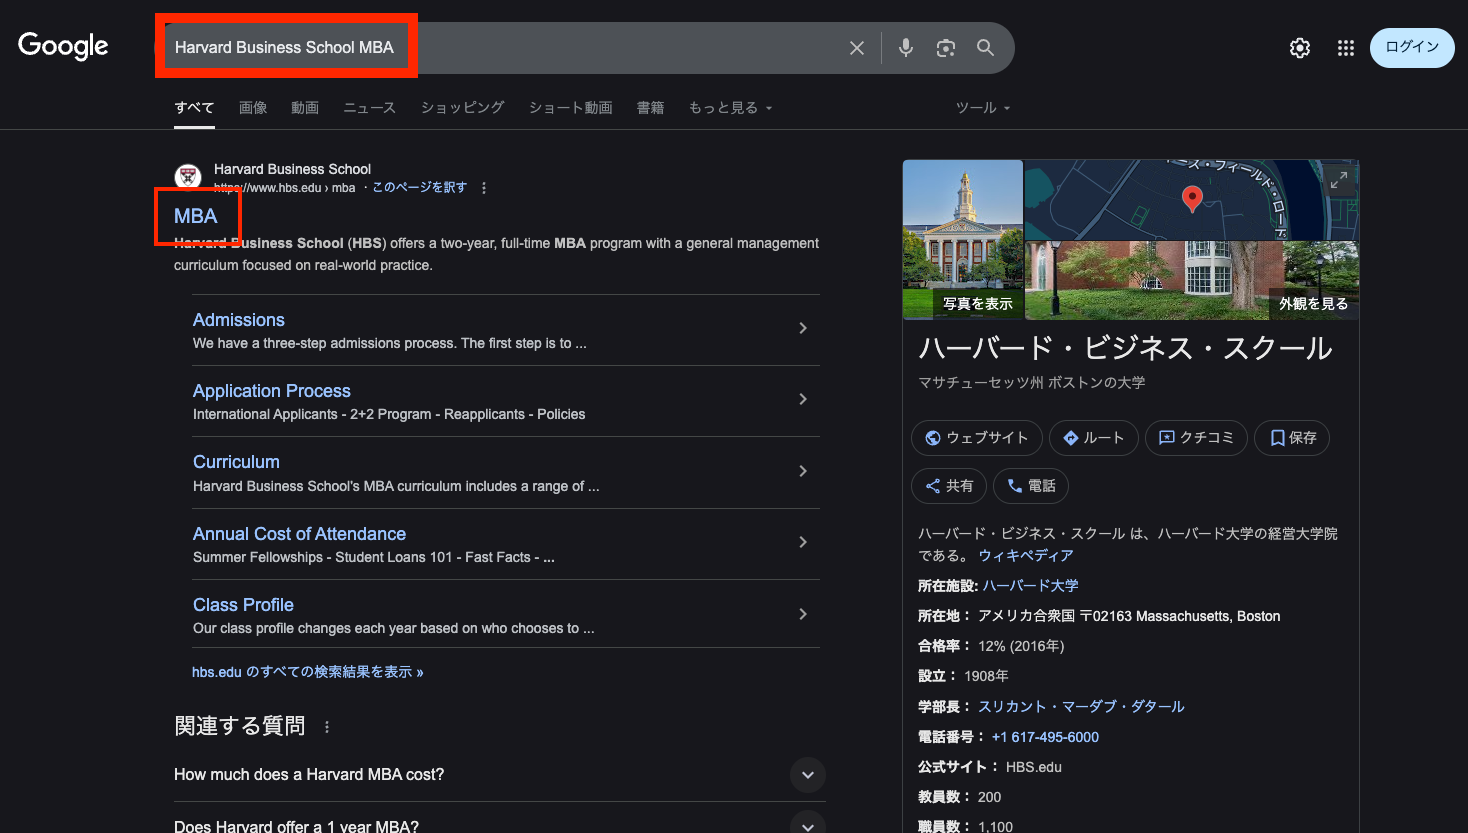Screen dimensions: 1468x833
Task: Submit search with magnifying glass icon
Action: point(986,48)
